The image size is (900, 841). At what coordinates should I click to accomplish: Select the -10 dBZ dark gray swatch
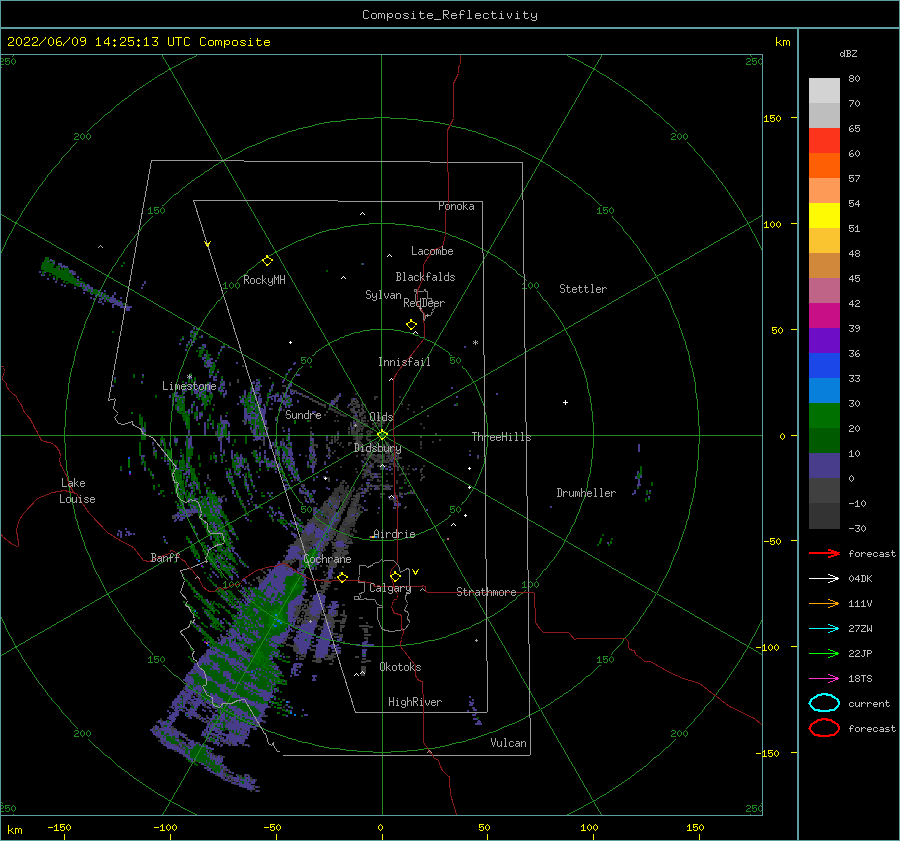[824, 516]
